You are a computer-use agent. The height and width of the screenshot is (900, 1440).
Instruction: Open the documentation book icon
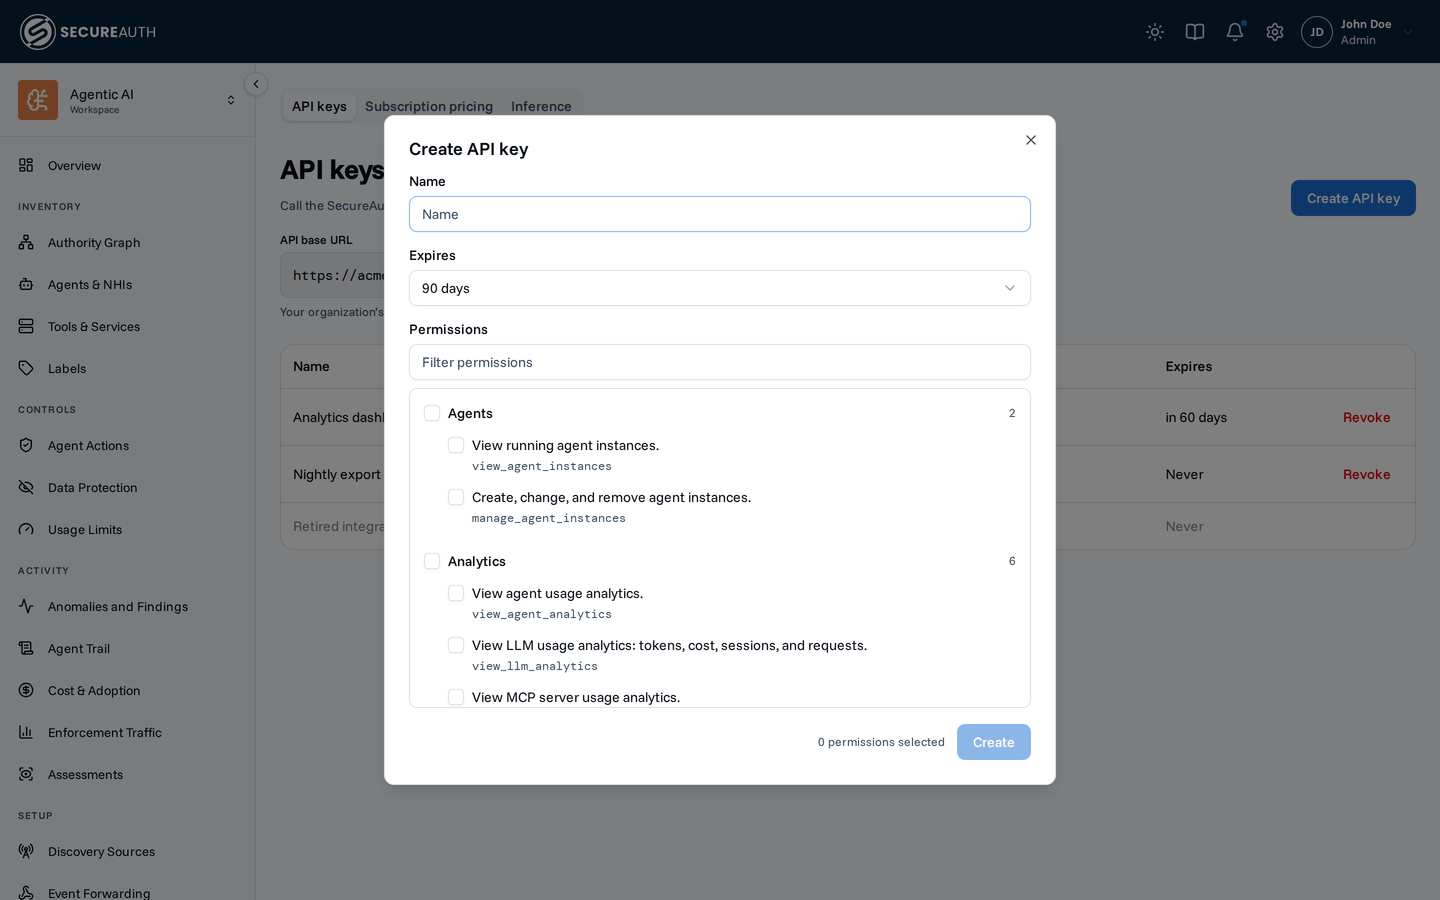[x=1195, y=32]
